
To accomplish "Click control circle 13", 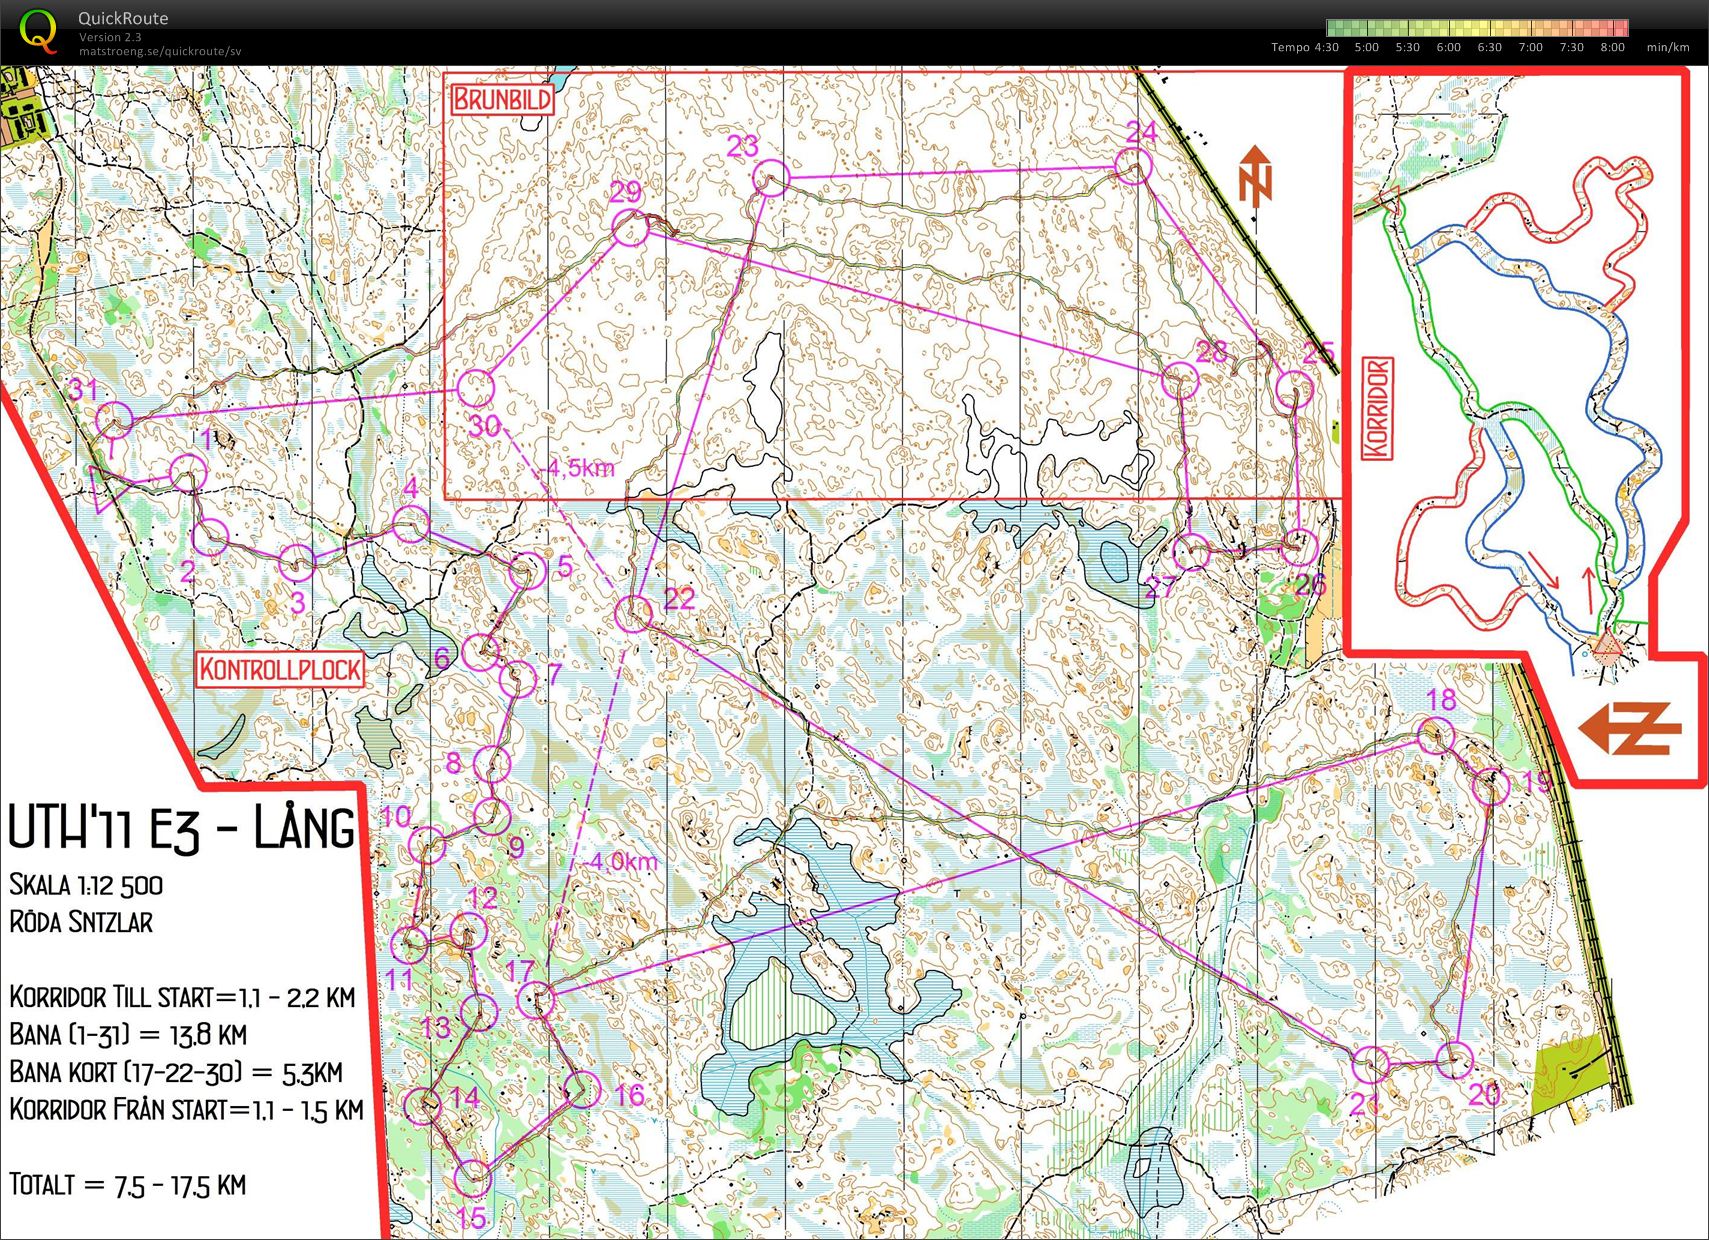I will pyautogui.click(x=479, y=1012).
